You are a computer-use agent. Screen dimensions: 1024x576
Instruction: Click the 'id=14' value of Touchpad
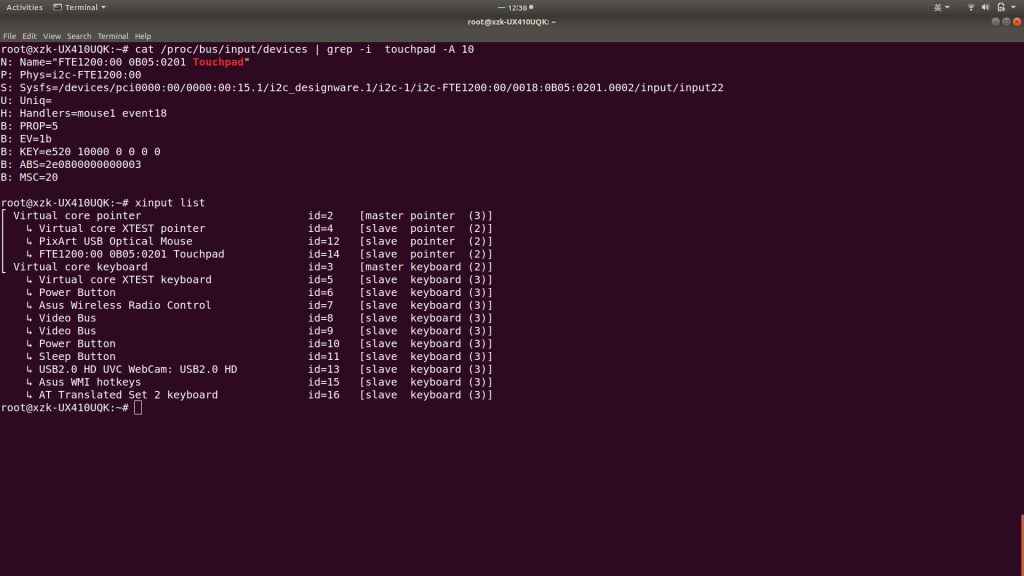(x=324, y=254)
